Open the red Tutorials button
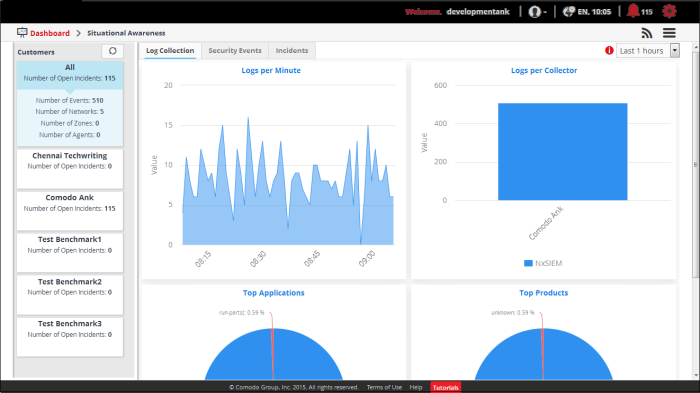The image size is (700, 393). pyautogui.click(x=446, y=387)
